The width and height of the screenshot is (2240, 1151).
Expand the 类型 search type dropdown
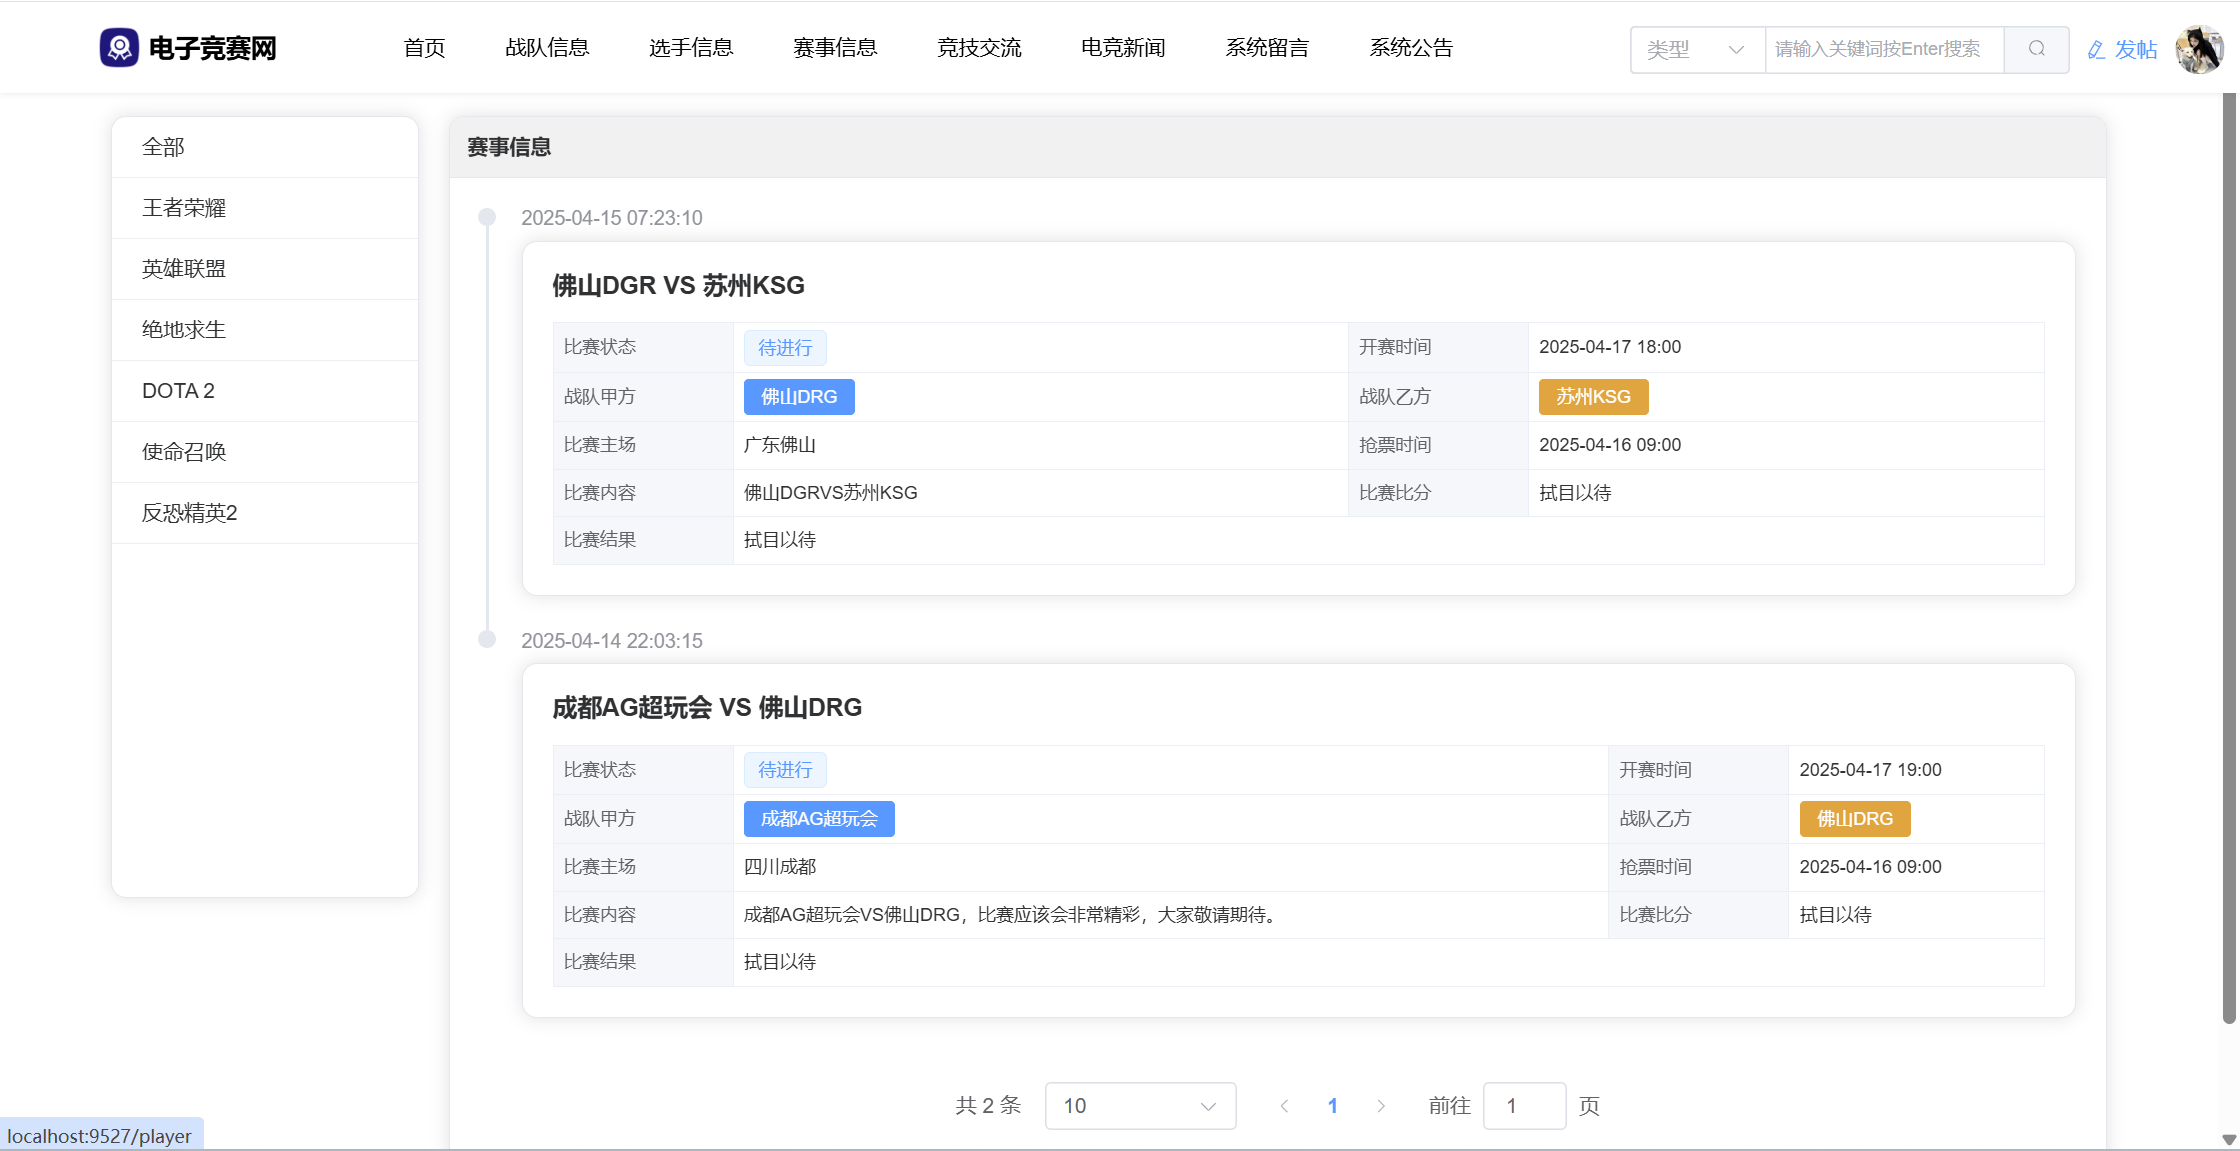[1696, 49]
